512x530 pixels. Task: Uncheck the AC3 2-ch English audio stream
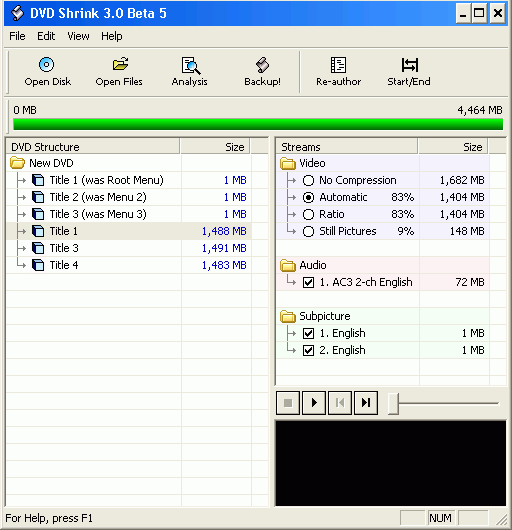308,283
